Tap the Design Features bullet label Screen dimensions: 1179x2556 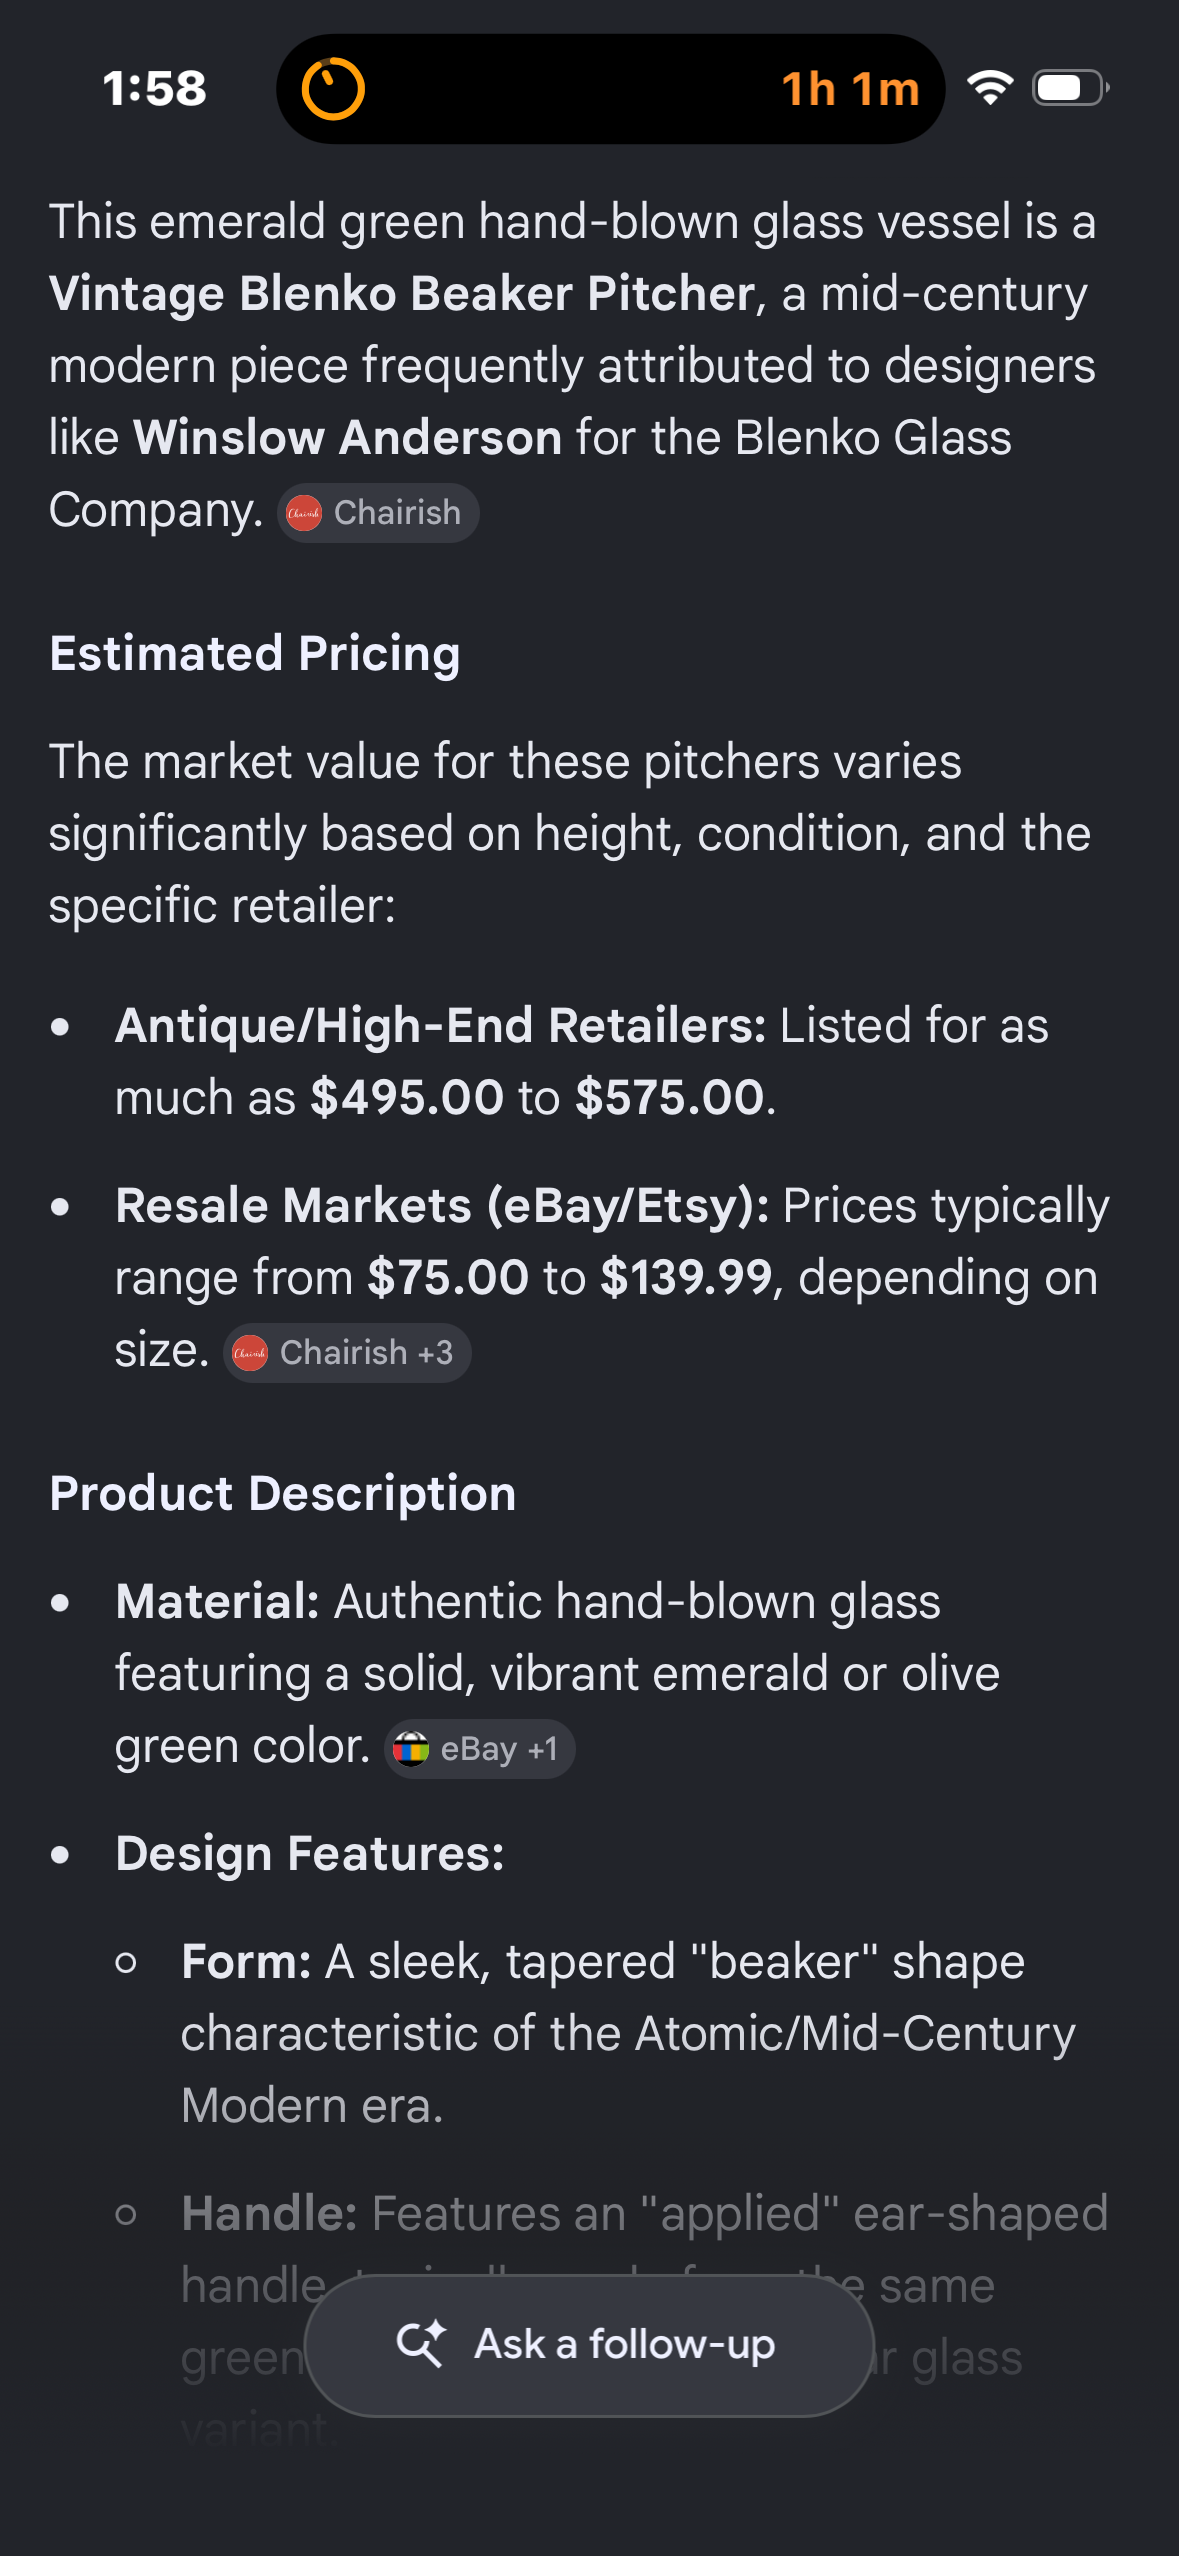(x=310, y=1854)
